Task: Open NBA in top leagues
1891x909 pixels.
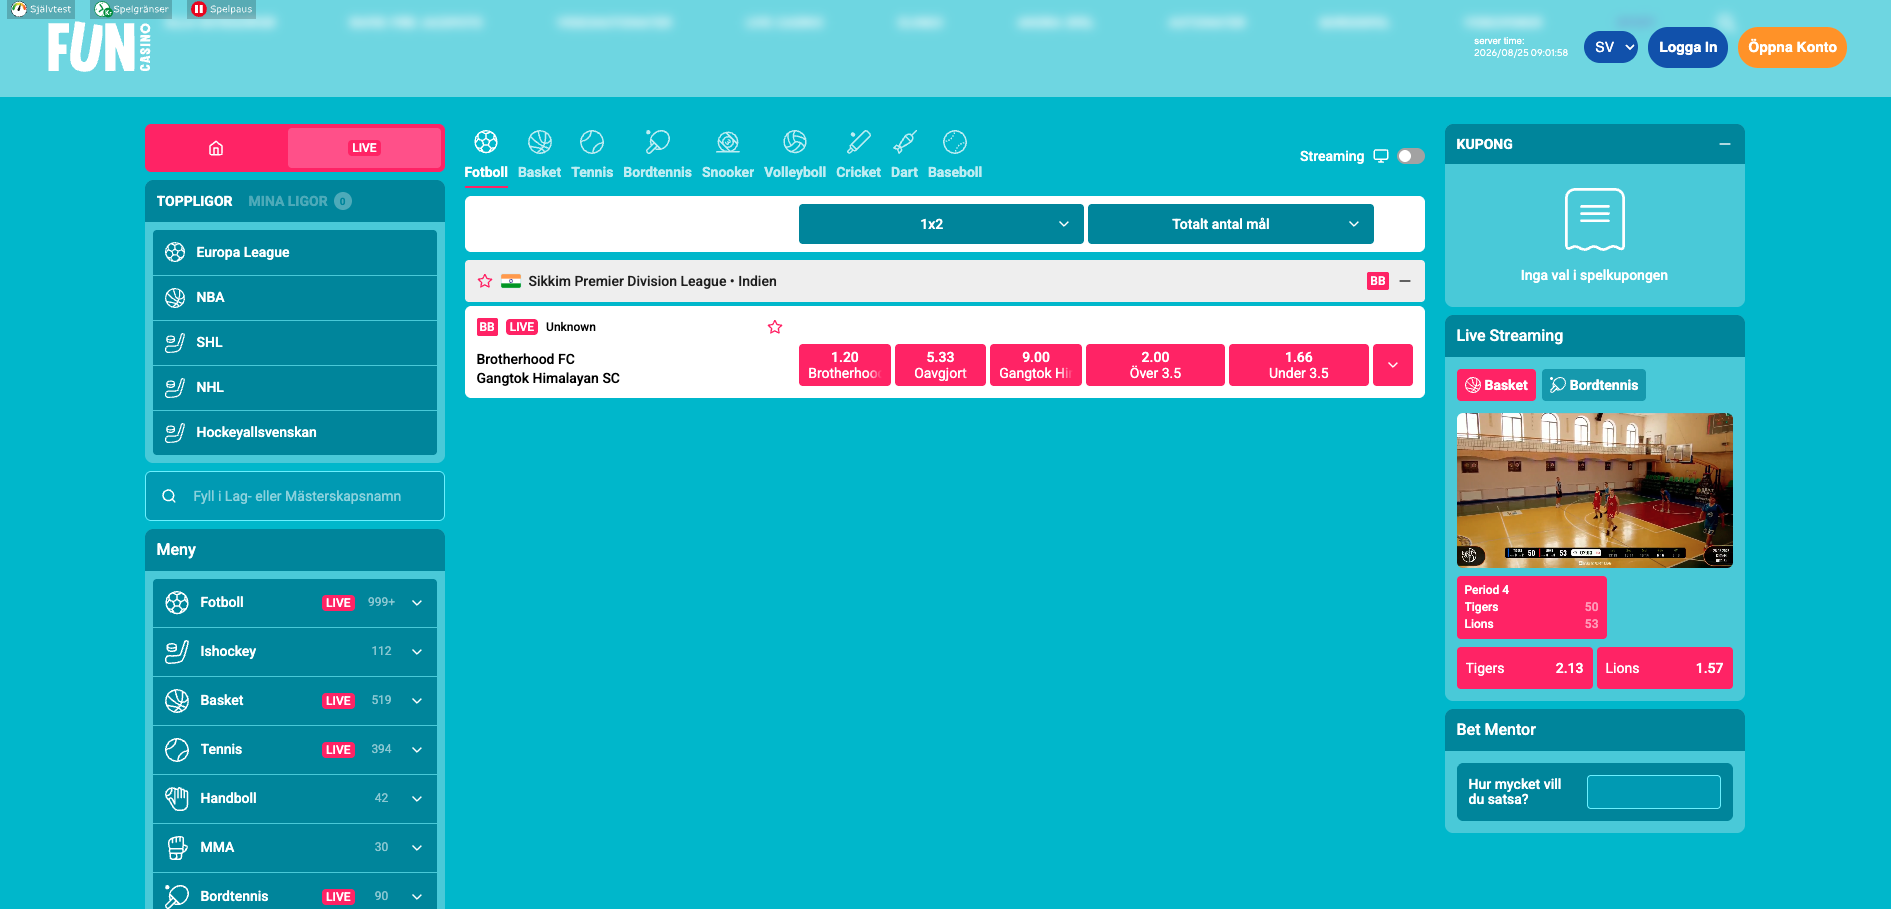Action: [295, 297]
